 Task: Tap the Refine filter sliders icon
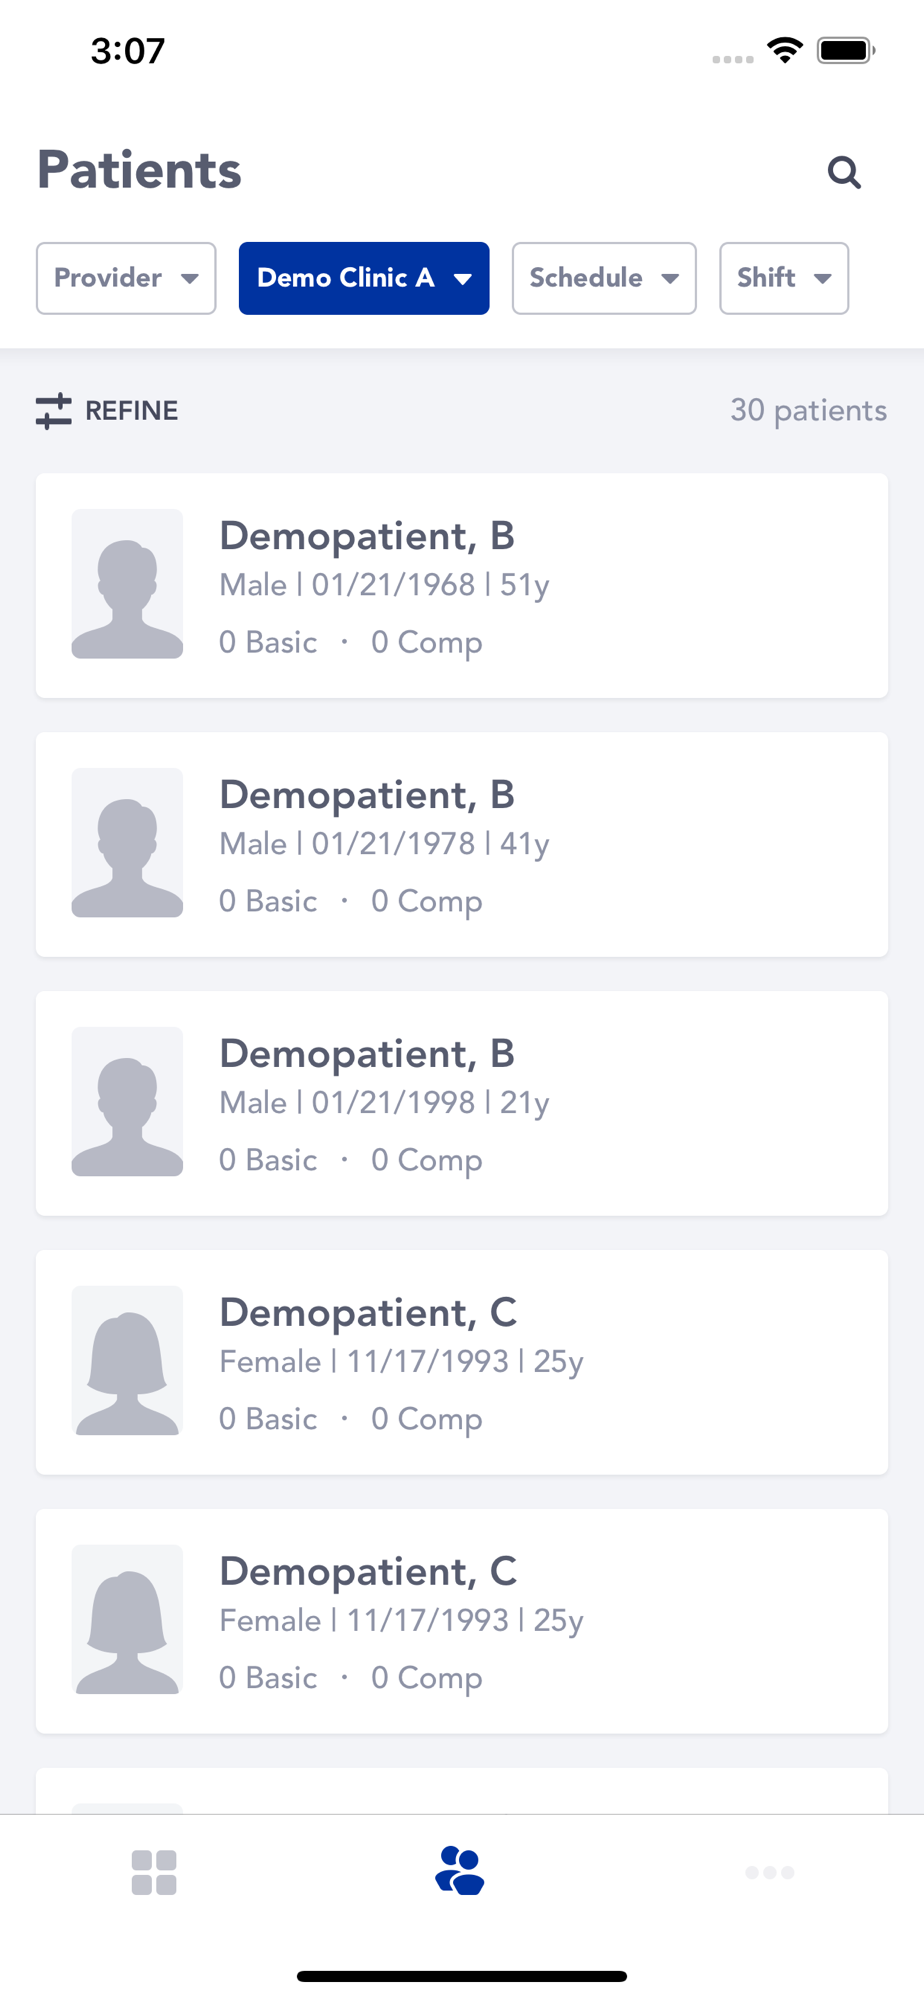click(54, 411)
